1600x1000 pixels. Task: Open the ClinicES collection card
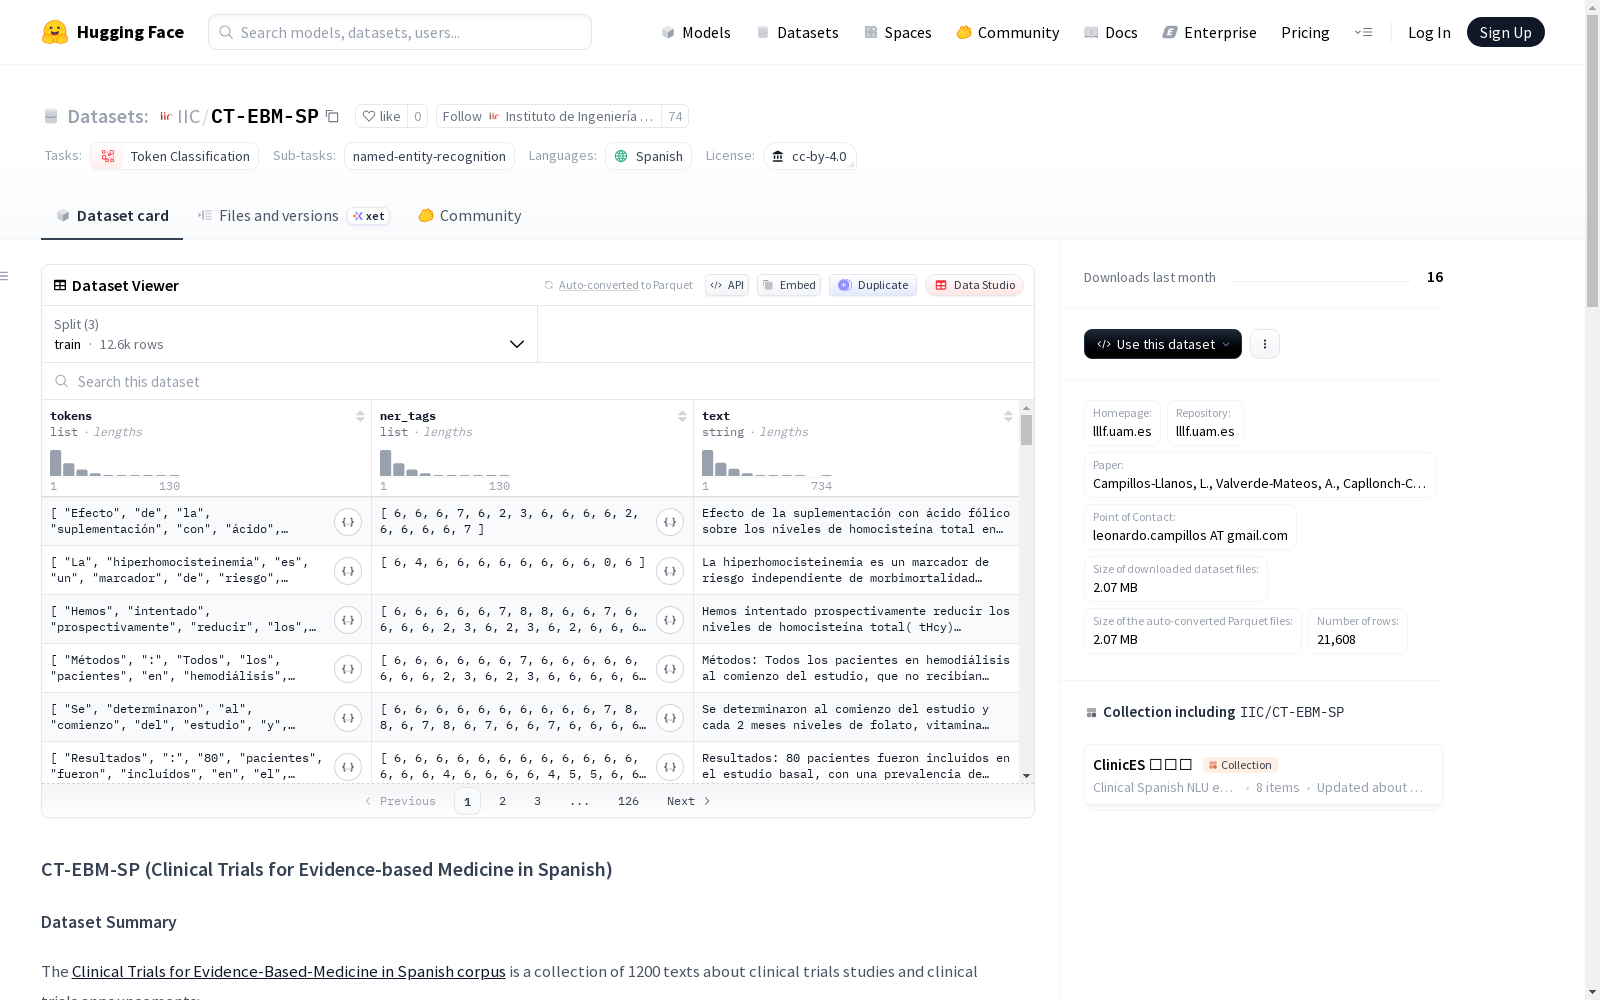[x=1263, y=775]
